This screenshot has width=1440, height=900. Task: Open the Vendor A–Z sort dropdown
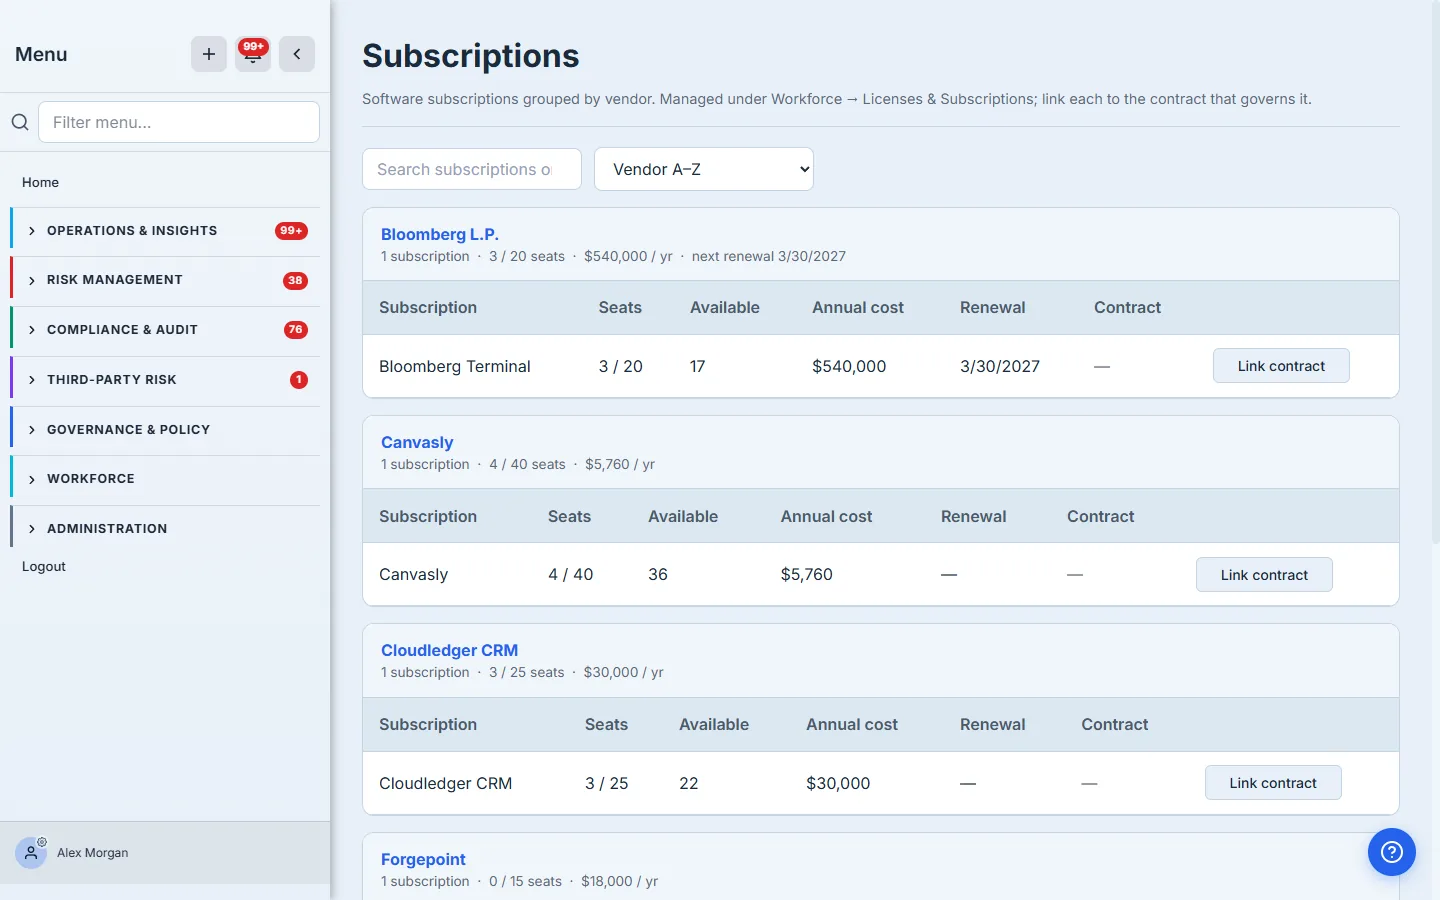point(704,169)
